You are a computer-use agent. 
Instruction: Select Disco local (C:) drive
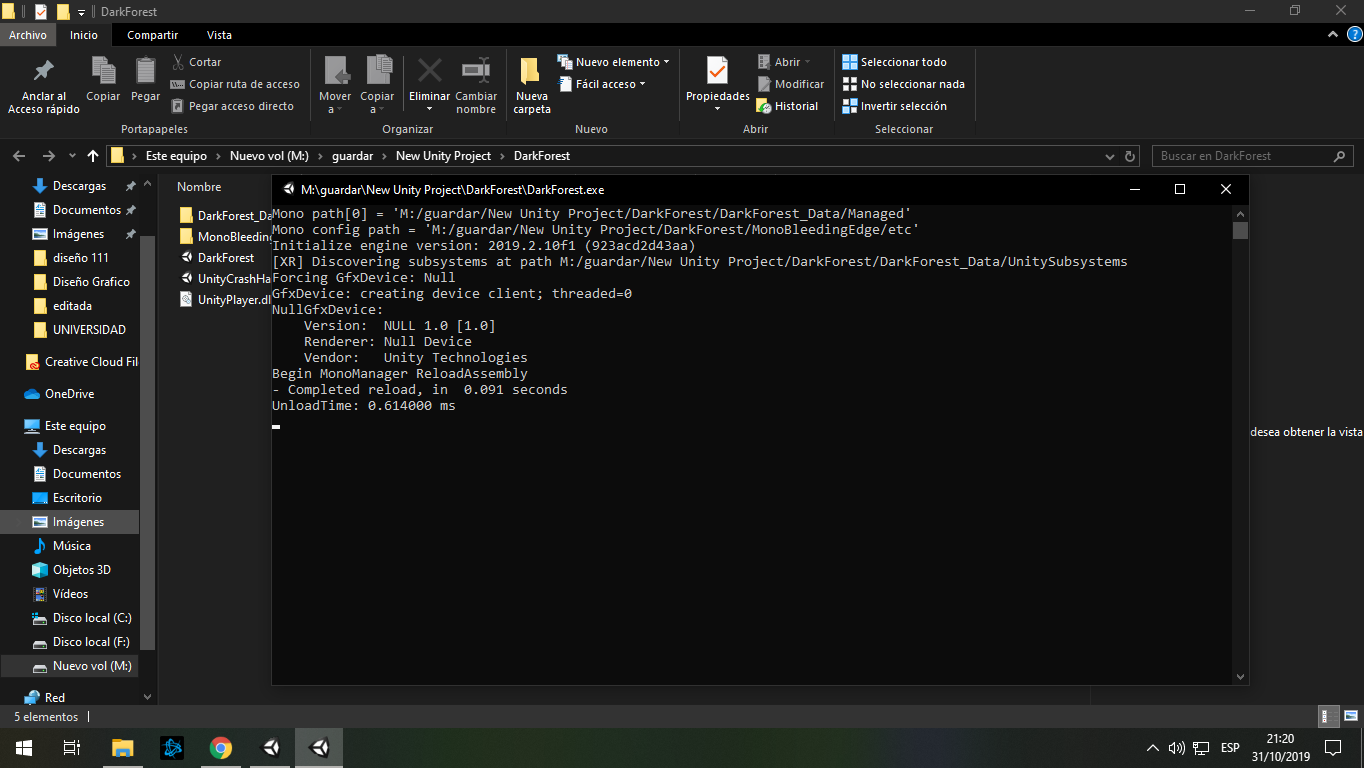point(91,618)
